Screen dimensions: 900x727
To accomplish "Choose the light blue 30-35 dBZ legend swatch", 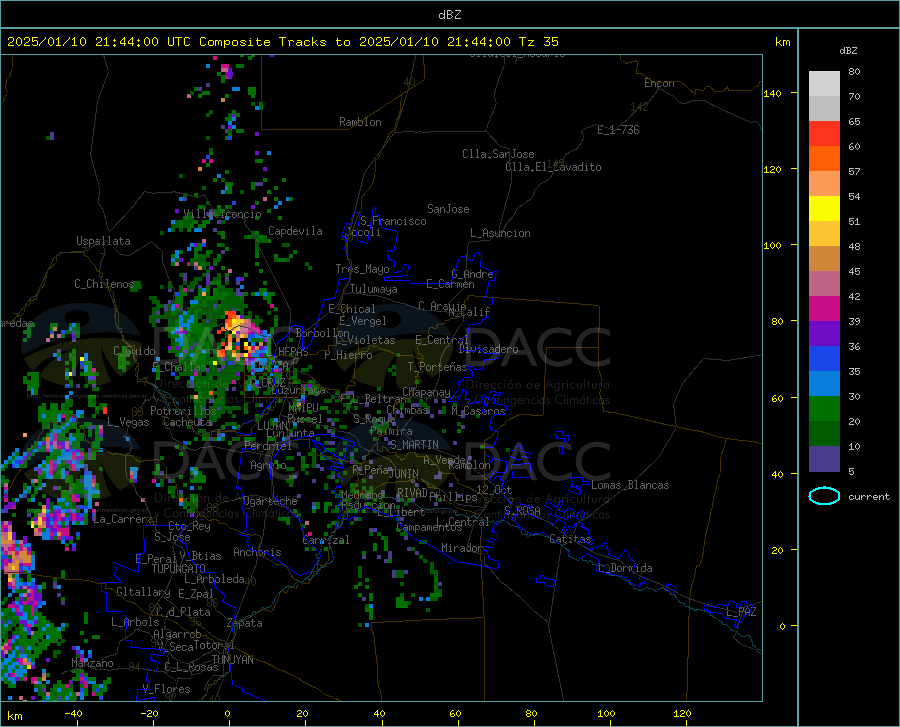I will (x=824, y=384).
